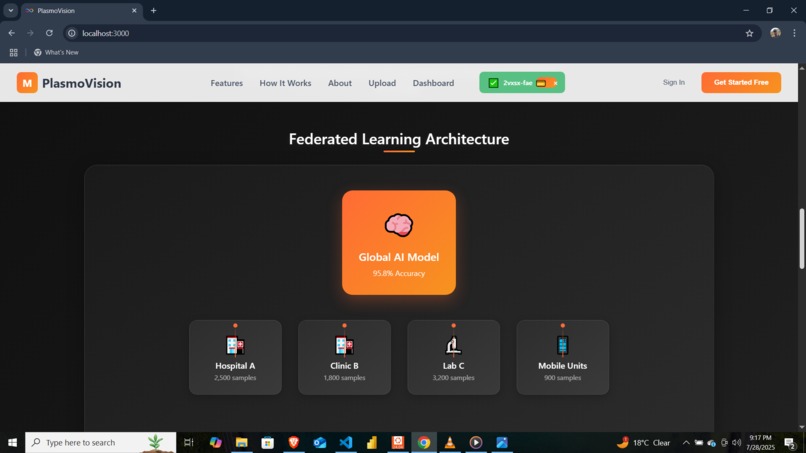Select the Hospital A node card

(x=235, y=357)
